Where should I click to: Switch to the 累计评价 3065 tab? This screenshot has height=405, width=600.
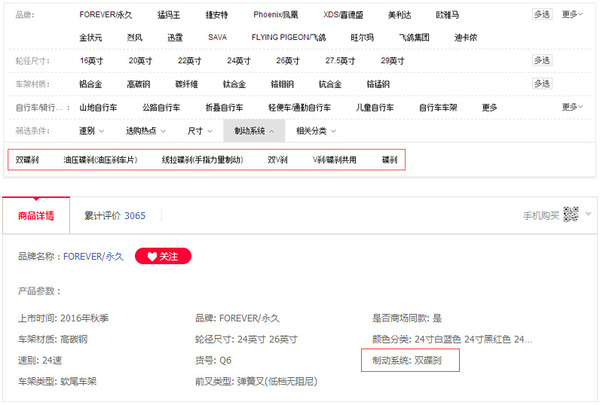pyautogui.click(x=115, y=216)
